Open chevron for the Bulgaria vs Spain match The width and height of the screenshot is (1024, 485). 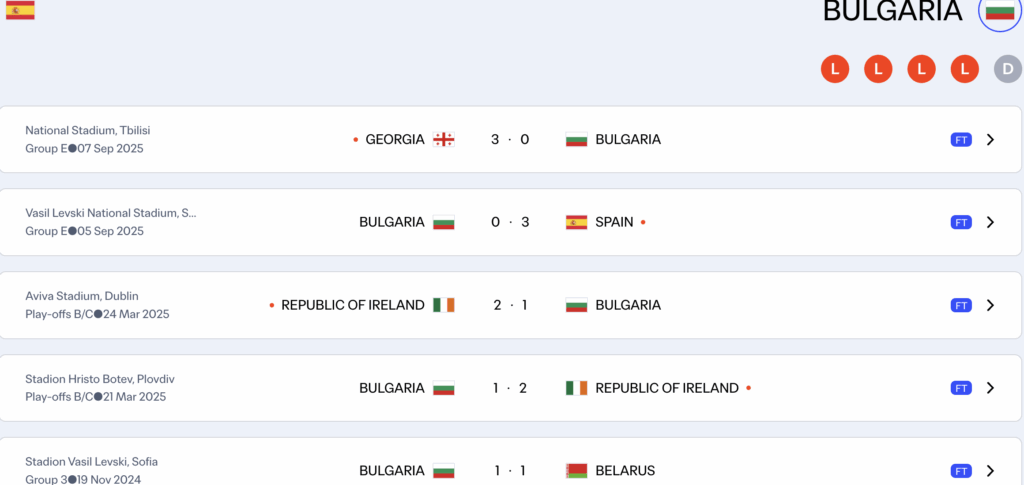[x=990, y=222]
